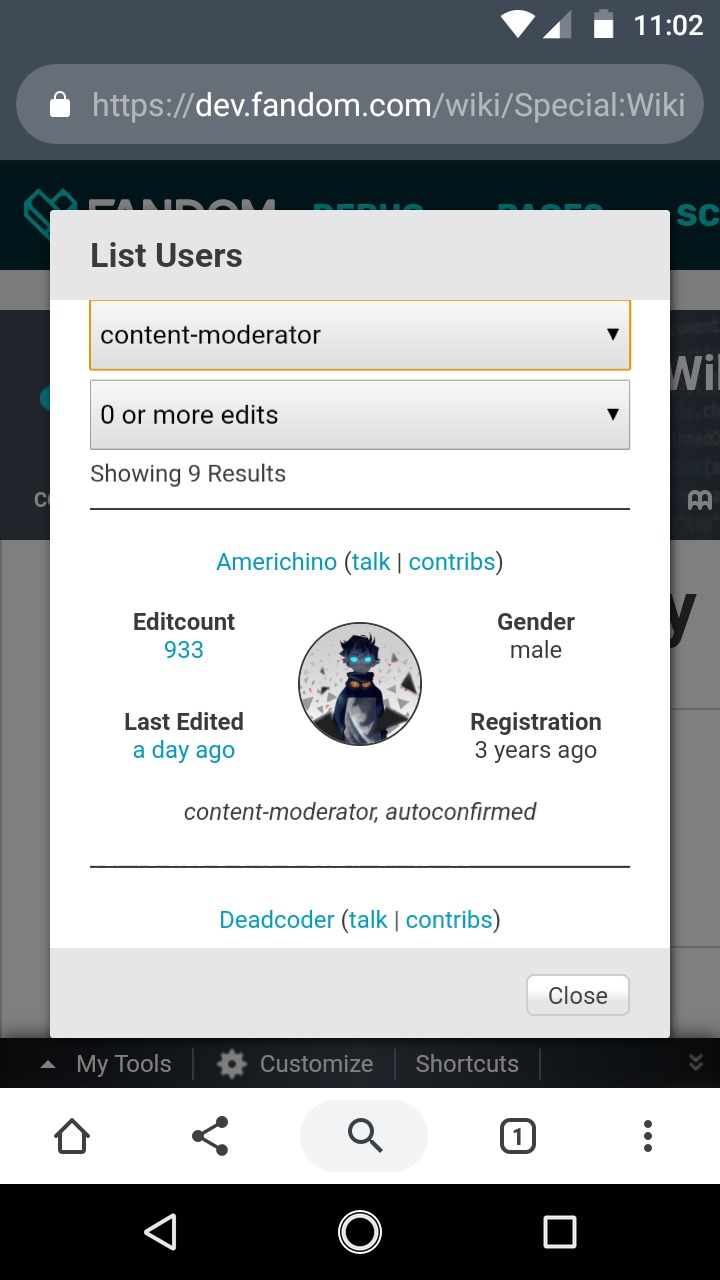This screenshot has height=1280, width=720.
Task: Open the Americhino user page link
Action: click(x=277, y=562)
